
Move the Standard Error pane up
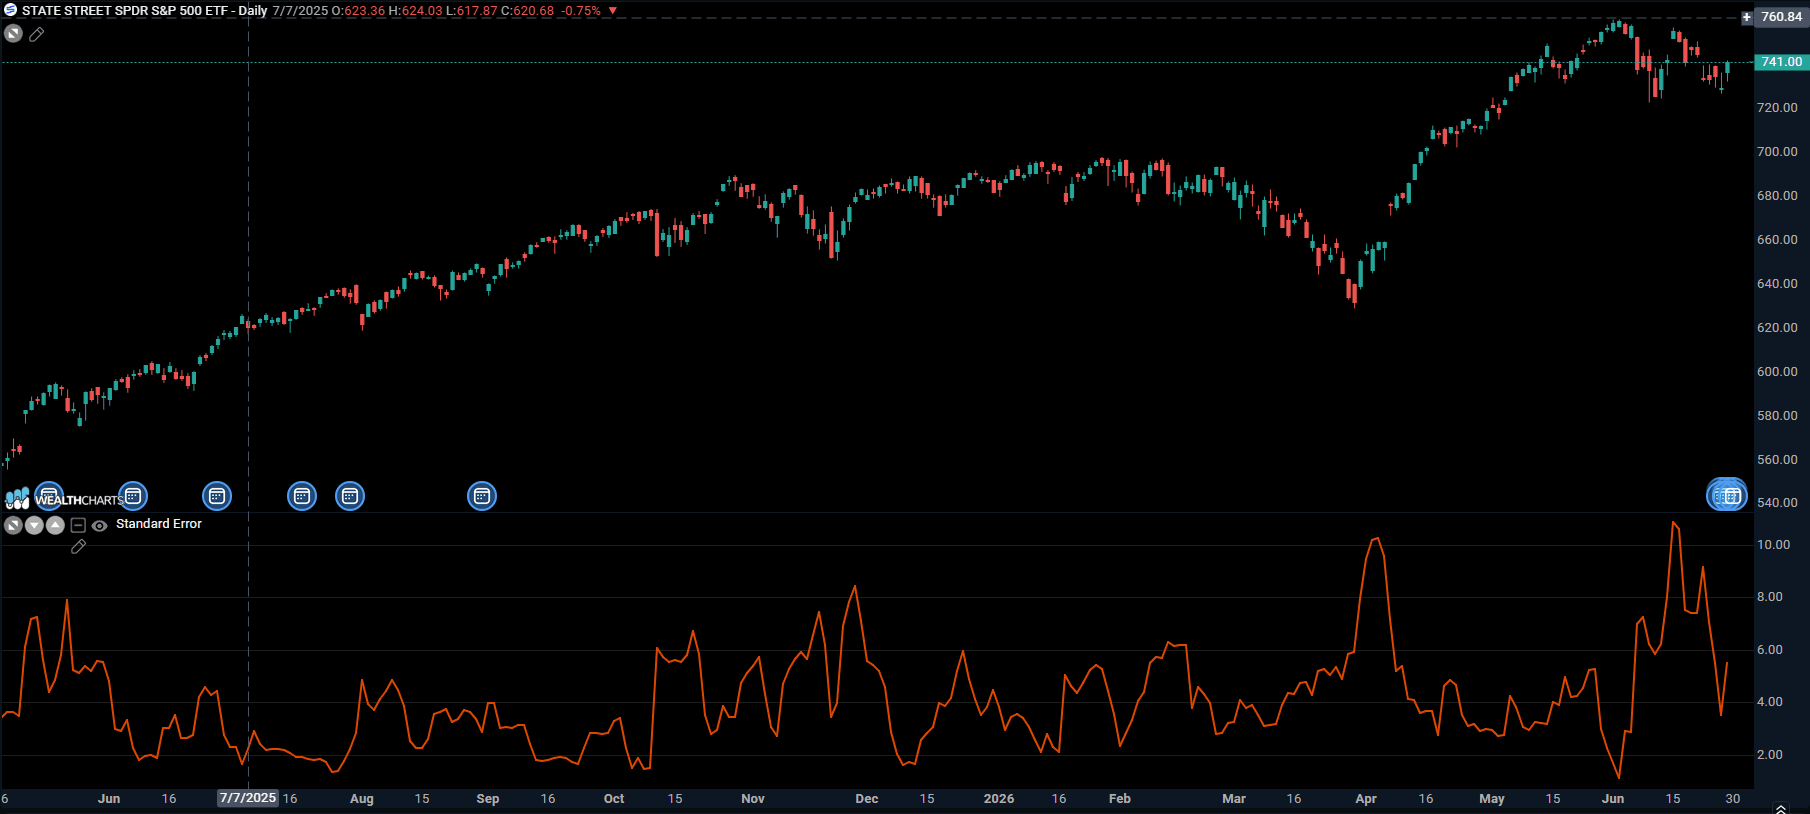(x=55, y=525)
